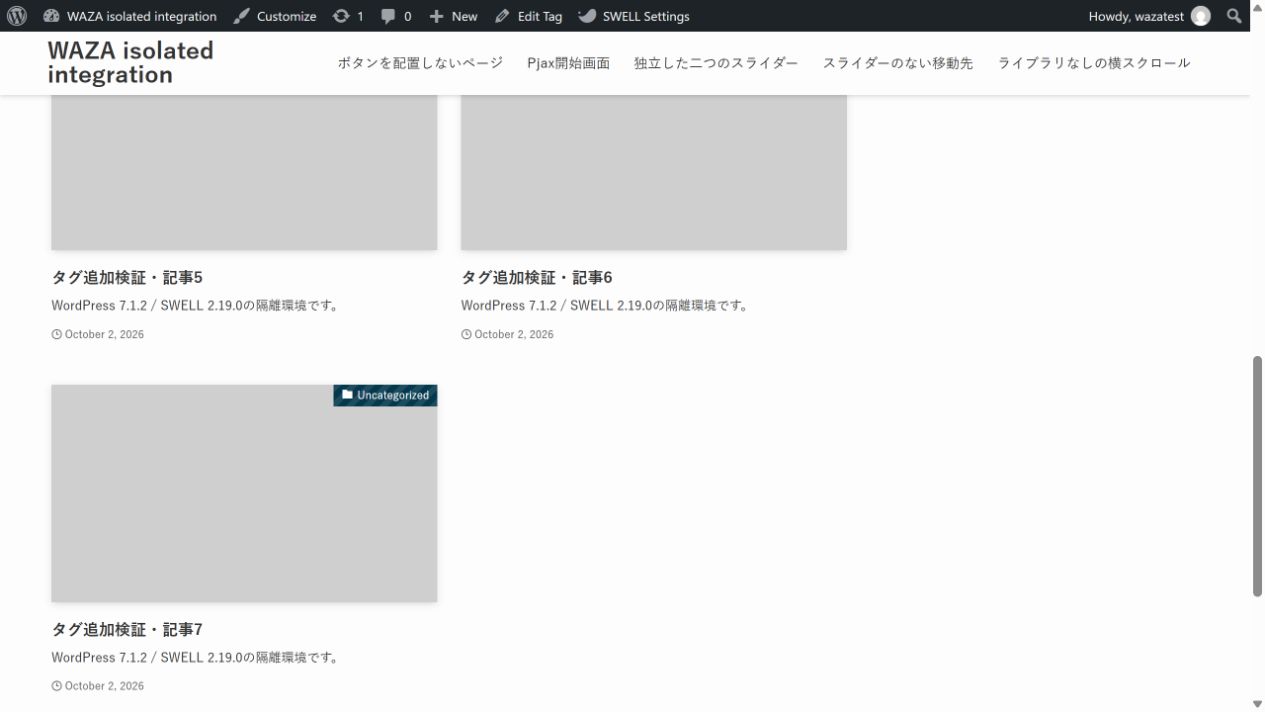
Task: Go to the Pjax開始画面 nav item
Action: [568, 63]
